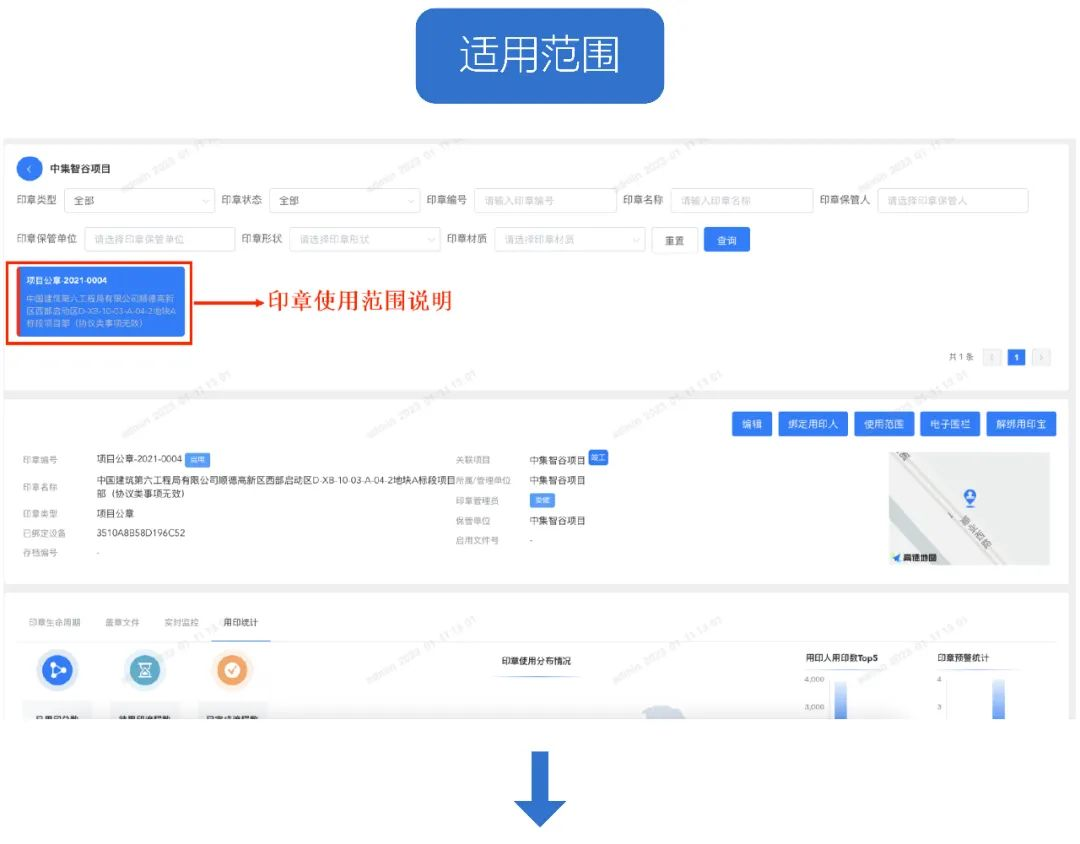Image resolution: width=1080 pixels, height=844 pixels.
Task: Click the 高德地图 logo on the map
Action: coord(915,557)
